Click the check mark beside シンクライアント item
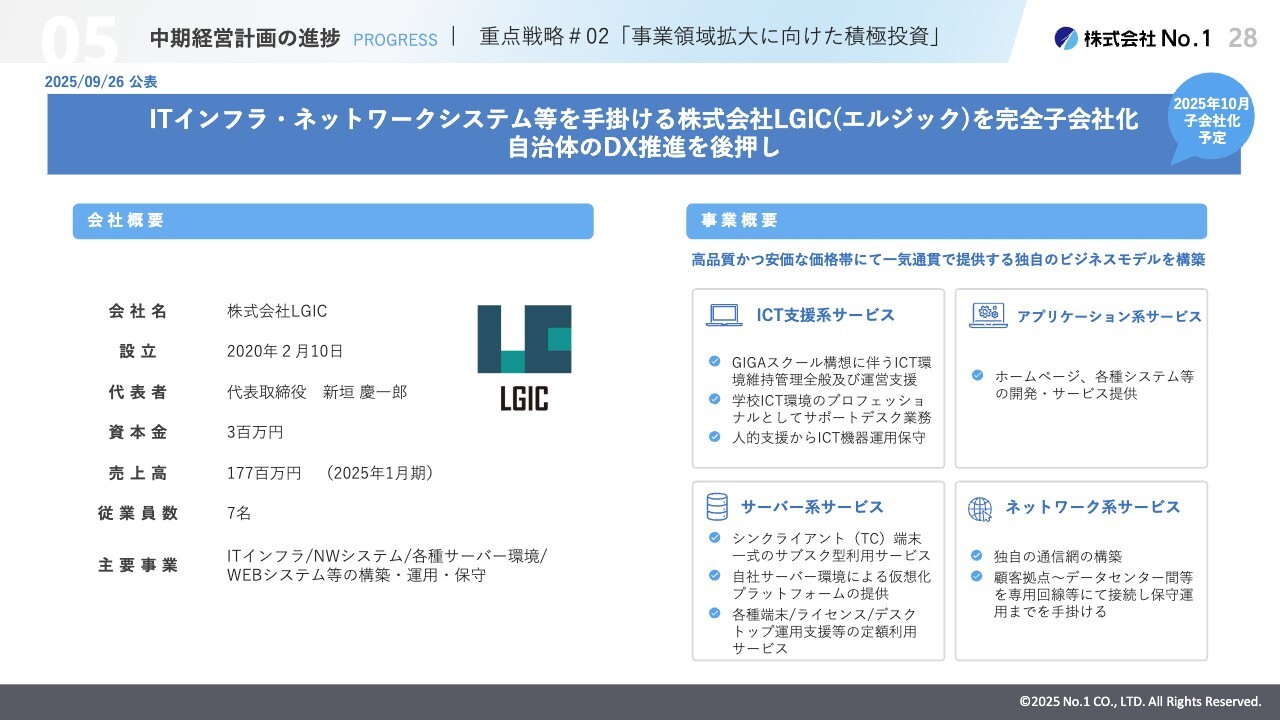This screenshot has width=1280, height=720. point(714,537)
